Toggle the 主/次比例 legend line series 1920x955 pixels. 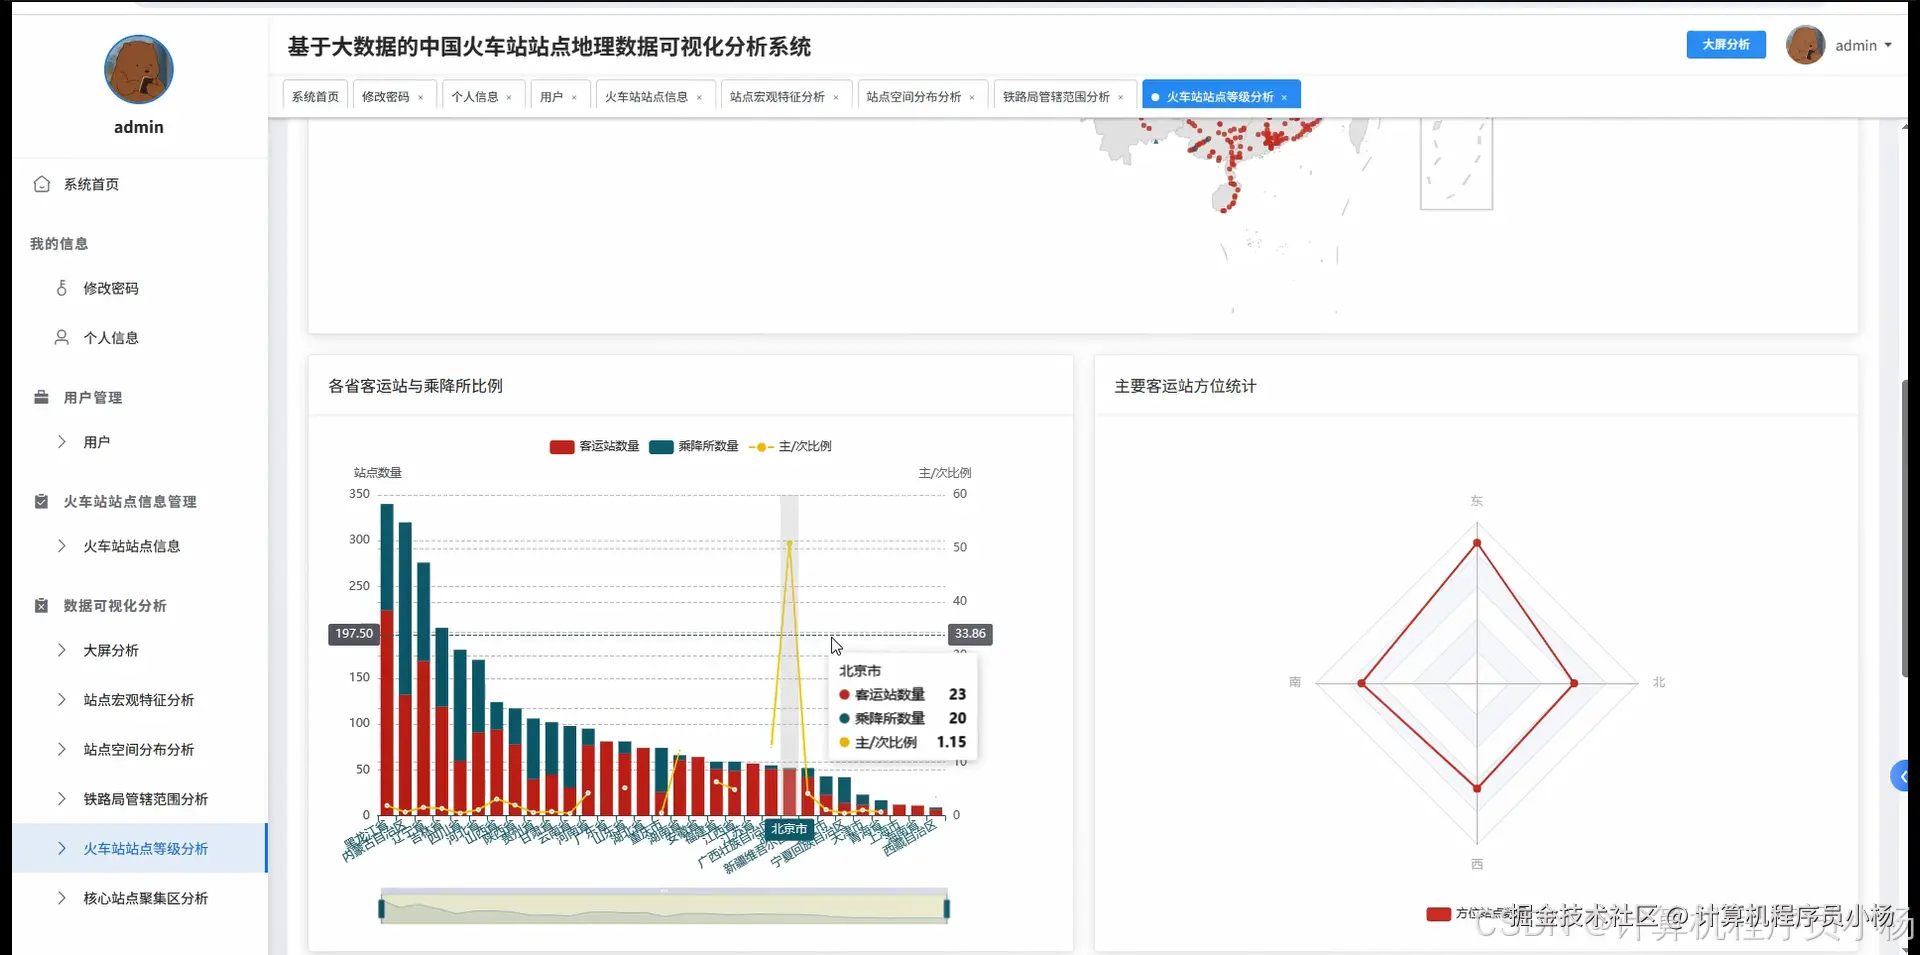point(790,446)
